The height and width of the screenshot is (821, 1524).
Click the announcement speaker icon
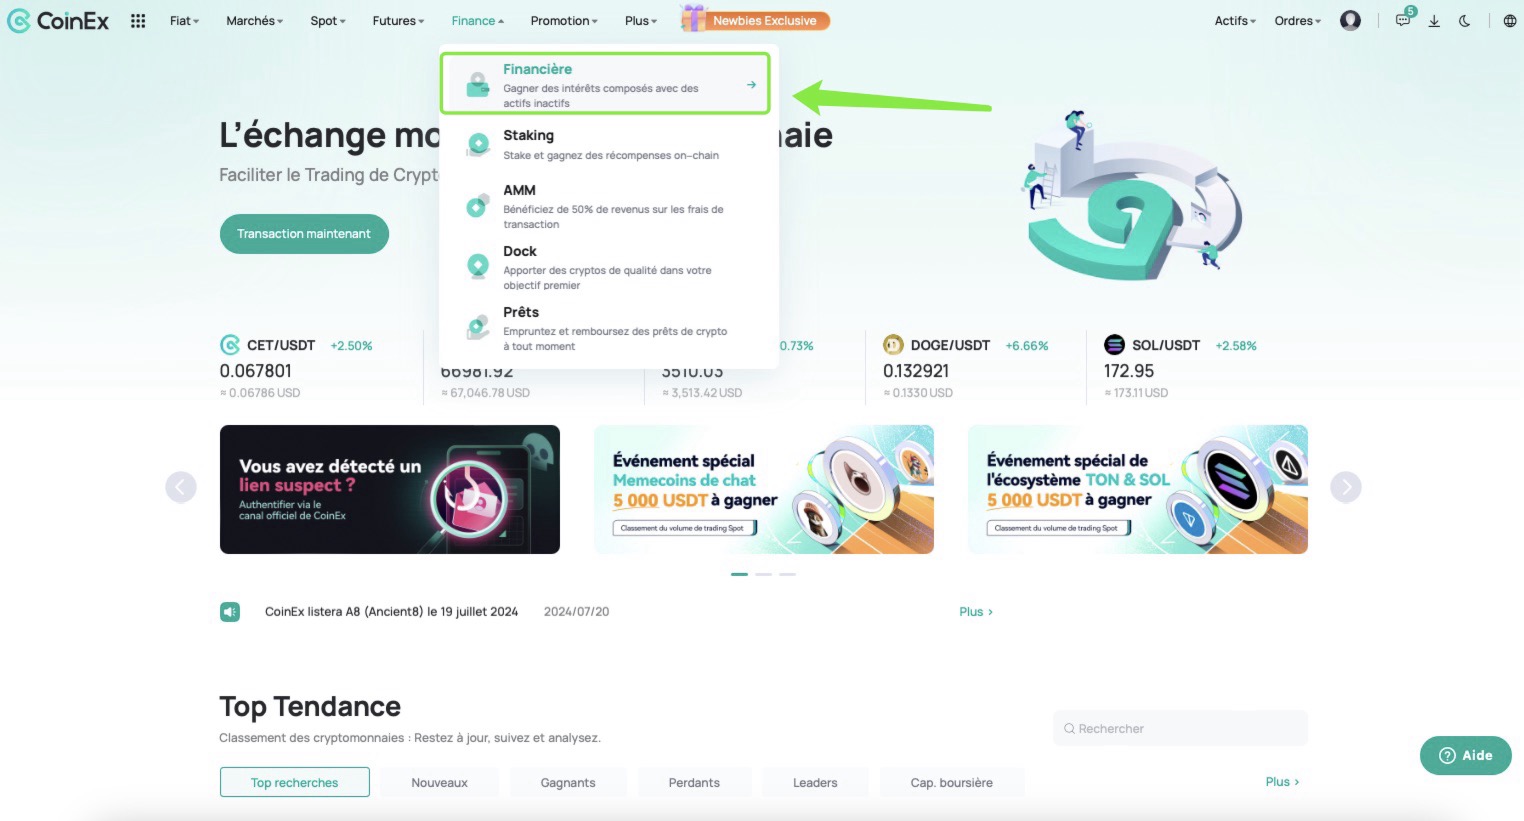coord(230,612)
